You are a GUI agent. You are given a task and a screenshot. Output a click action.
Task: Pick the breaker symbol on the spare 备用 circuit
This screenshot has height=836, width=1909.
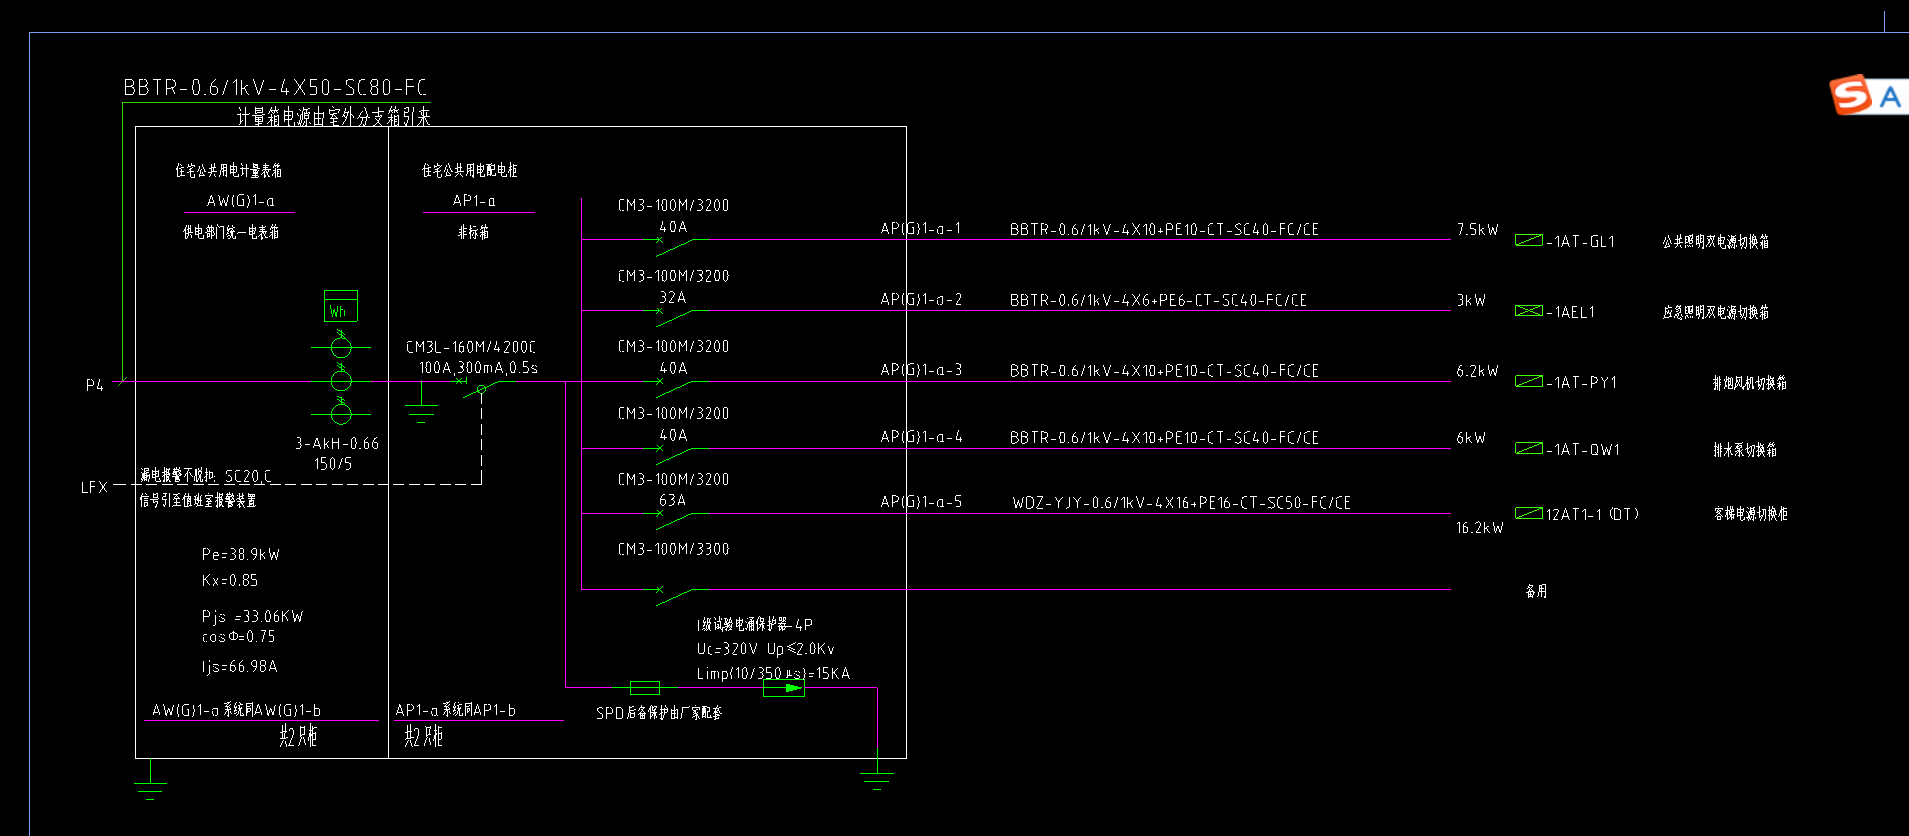[x=674, y=594]
